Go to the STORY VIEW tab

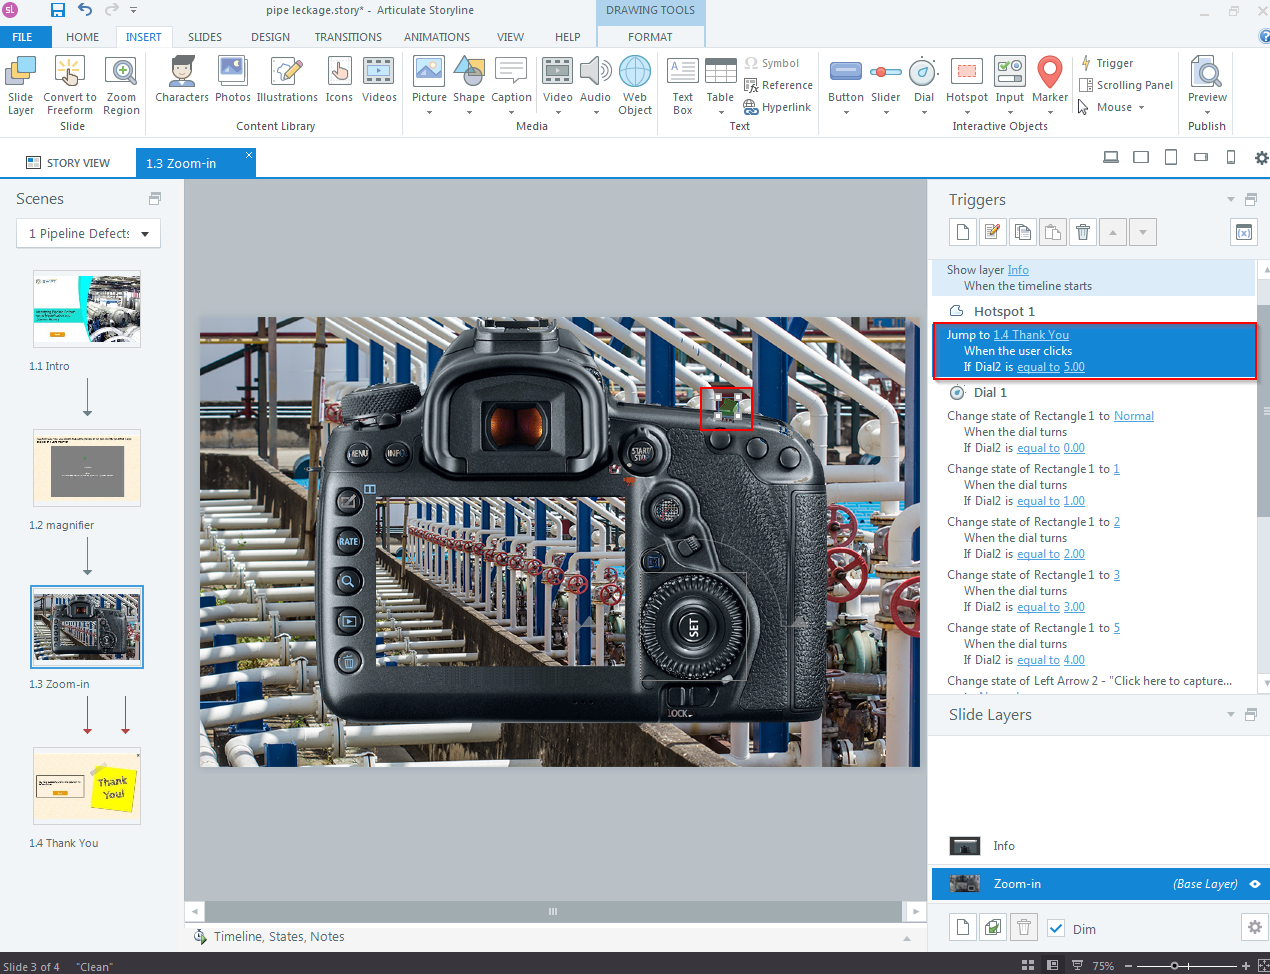tap(67, 163)
